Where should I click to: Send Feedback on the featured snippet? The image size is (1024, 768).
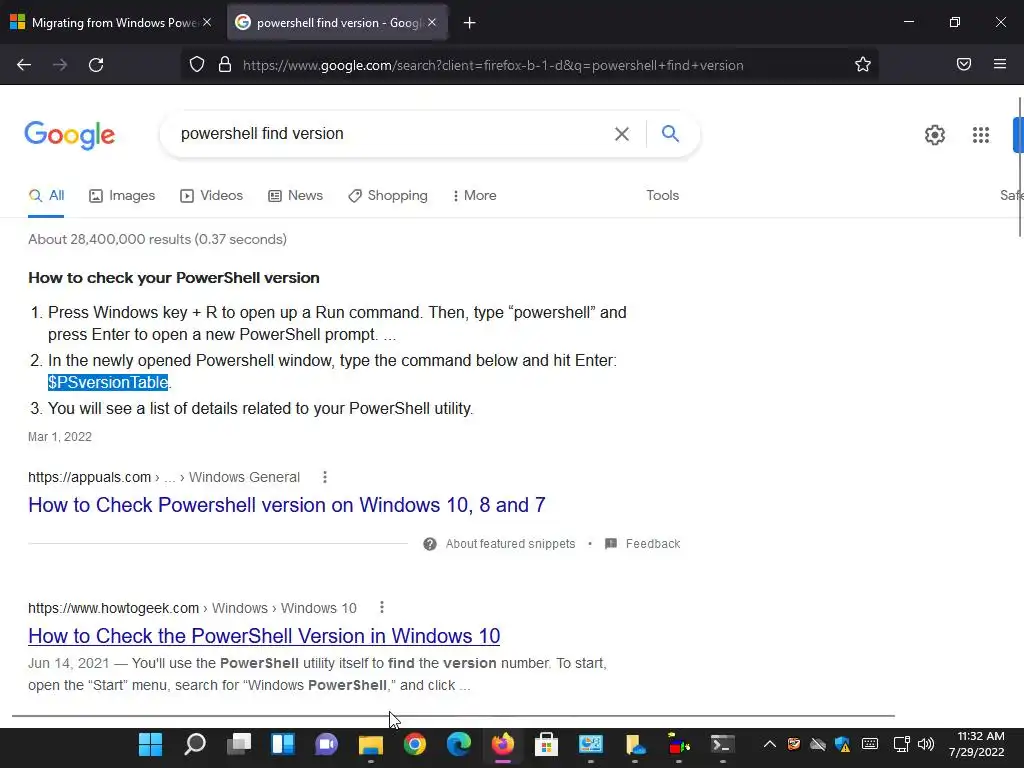(643, 544)
